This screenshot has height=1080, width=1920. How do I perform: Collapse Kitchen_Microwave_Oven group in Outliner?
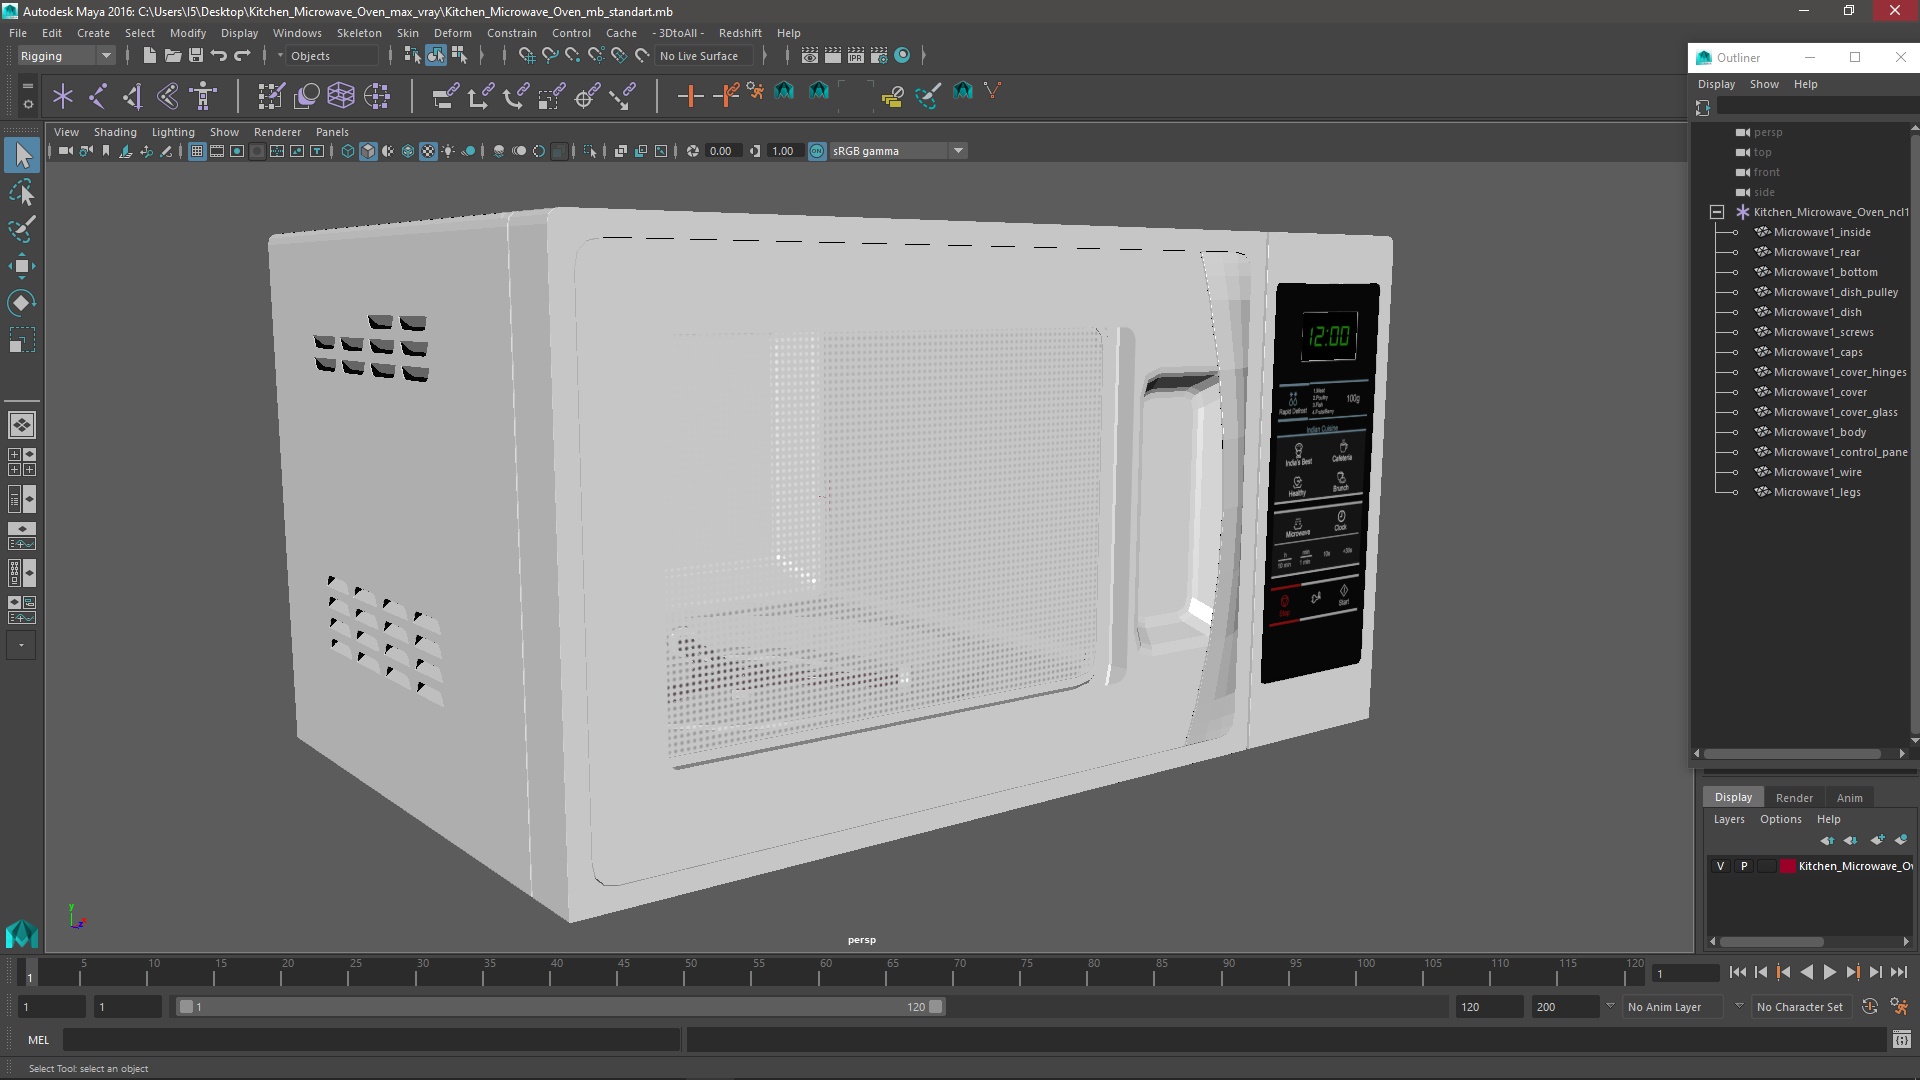tap(1717, 212)
